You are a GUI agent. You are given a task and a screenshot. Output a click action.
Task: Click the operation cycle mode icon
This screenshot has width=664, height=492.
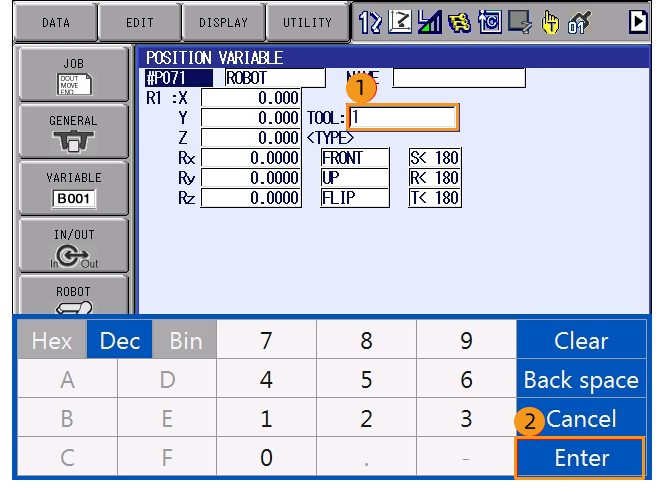click(489, 22)
